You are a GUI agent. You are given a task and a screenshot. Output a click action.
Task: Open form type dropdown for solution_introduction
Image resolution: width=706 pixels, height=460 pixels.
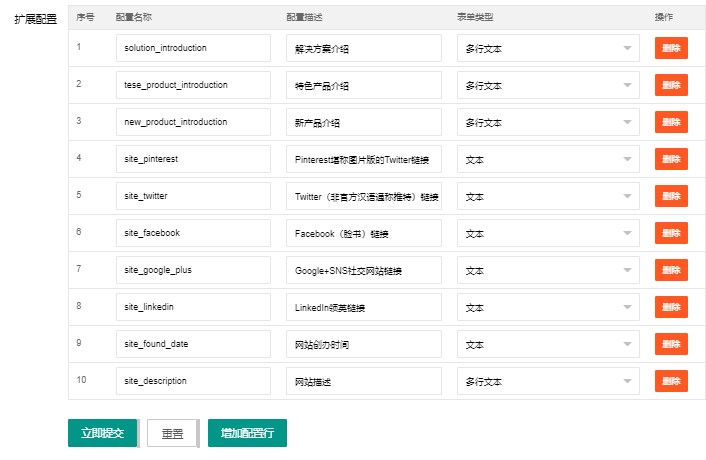tap(548, 48)
